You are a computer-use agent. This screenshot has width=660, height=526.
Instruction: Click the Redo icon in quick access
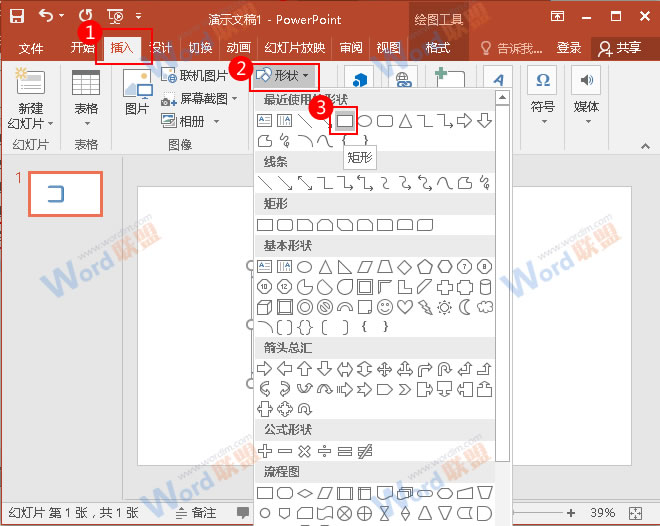click(86, 16)
